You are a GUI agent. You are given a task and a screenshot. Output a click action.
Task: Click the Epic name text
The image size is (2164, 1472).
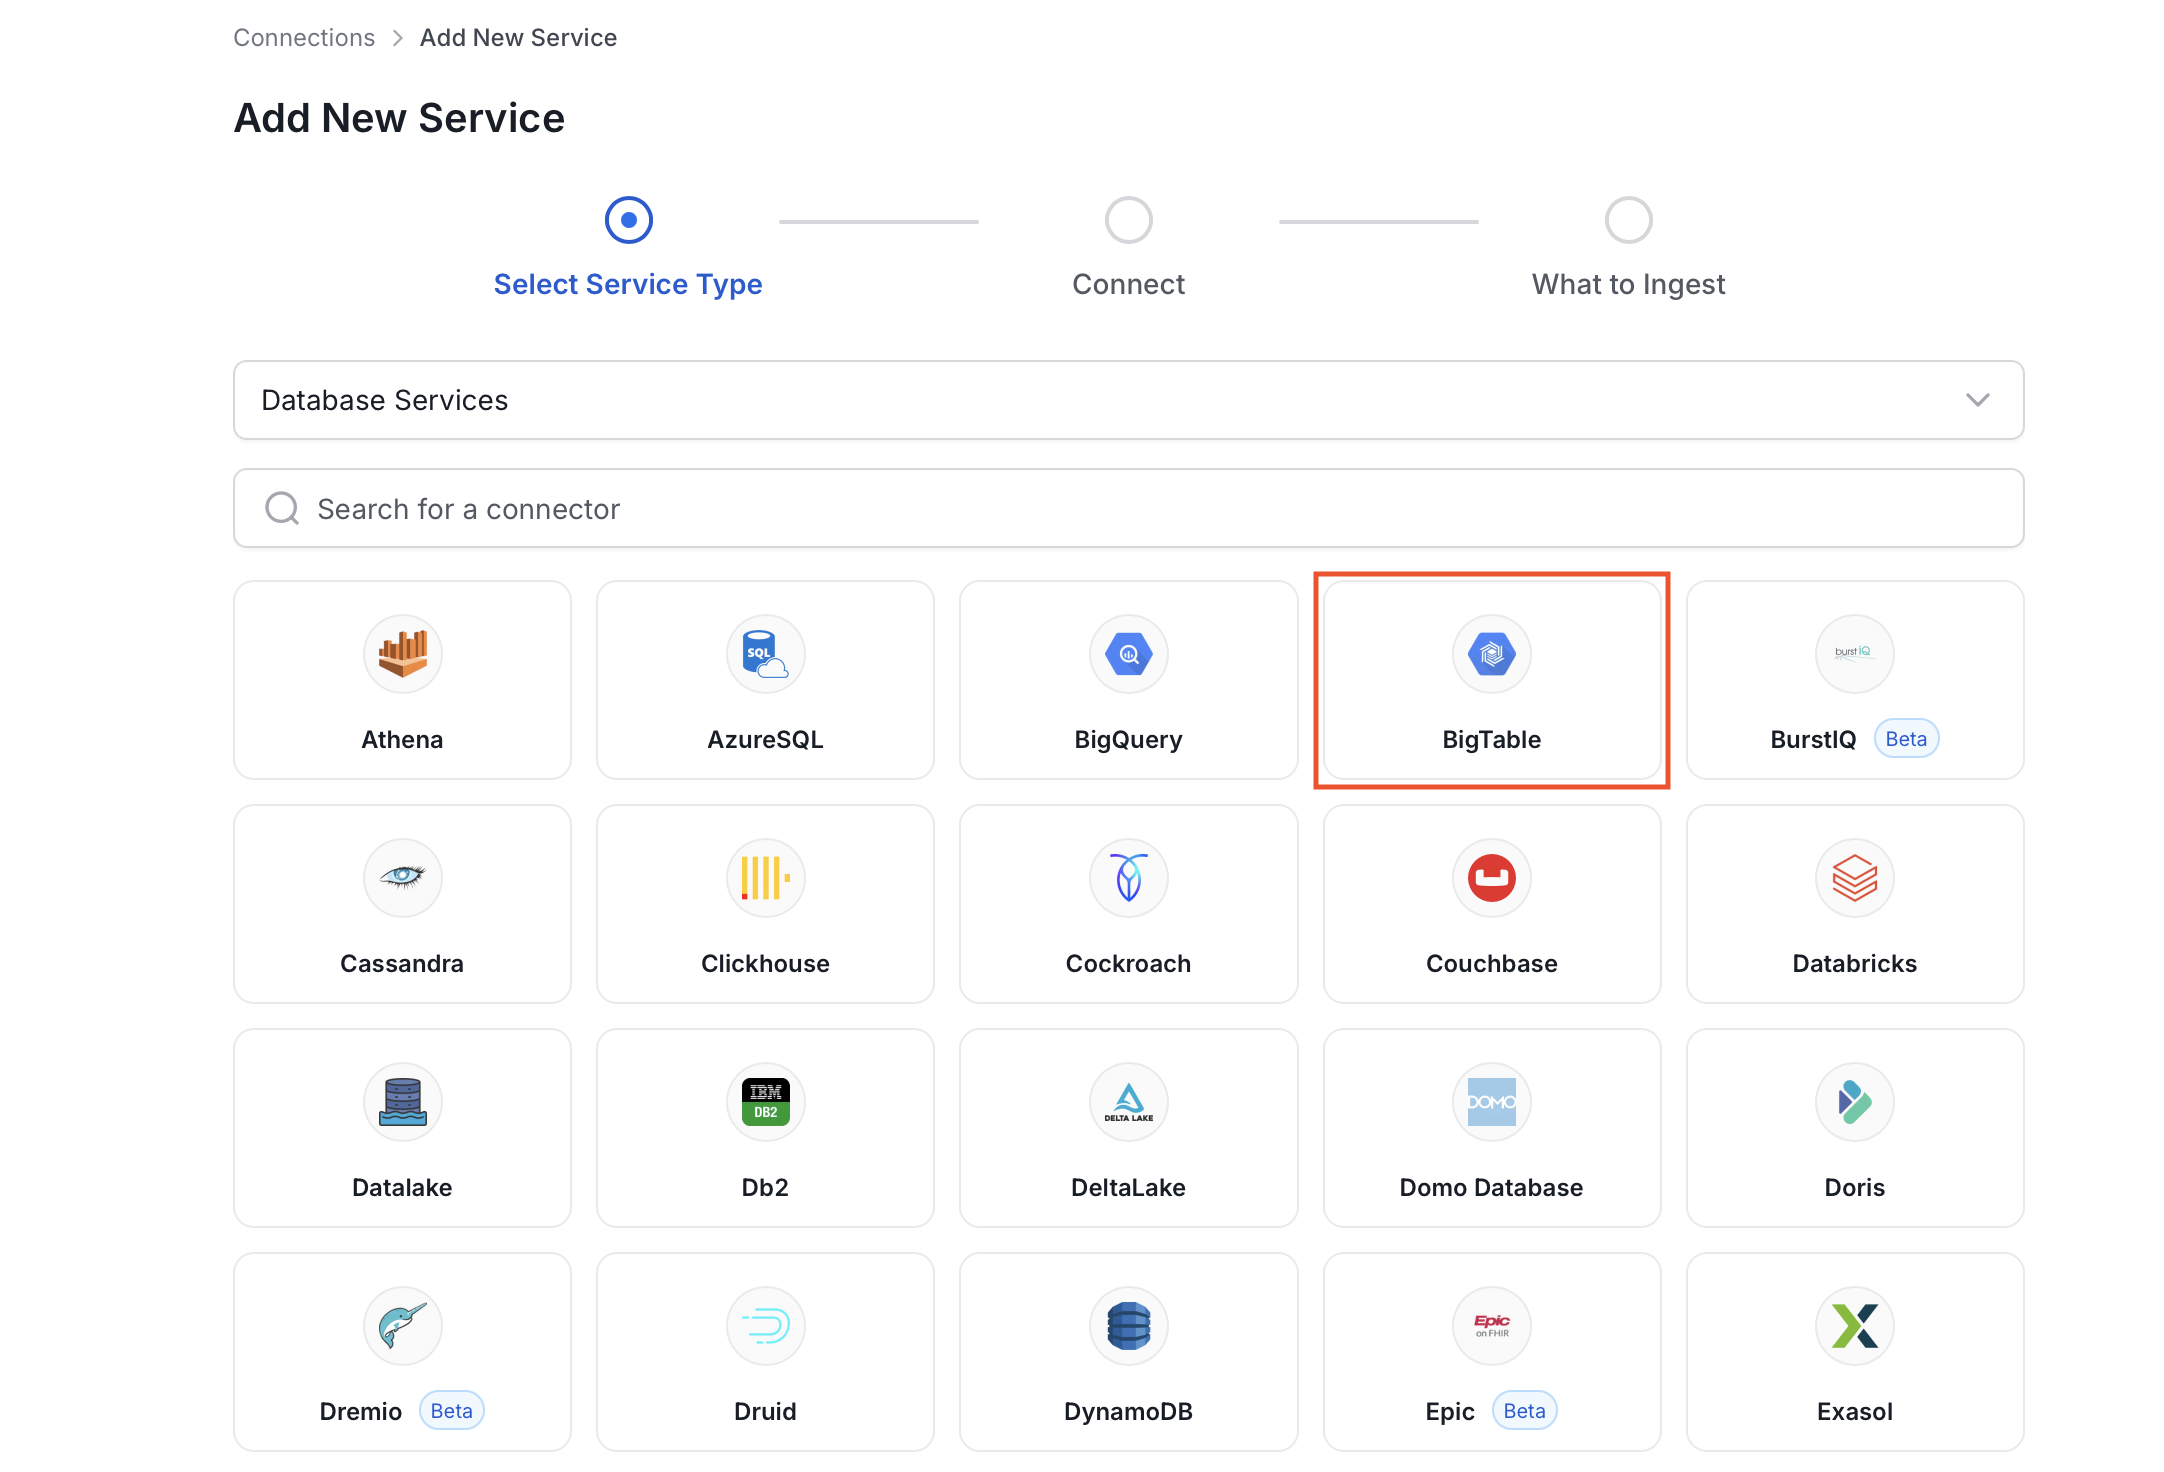(1450, 1412)
